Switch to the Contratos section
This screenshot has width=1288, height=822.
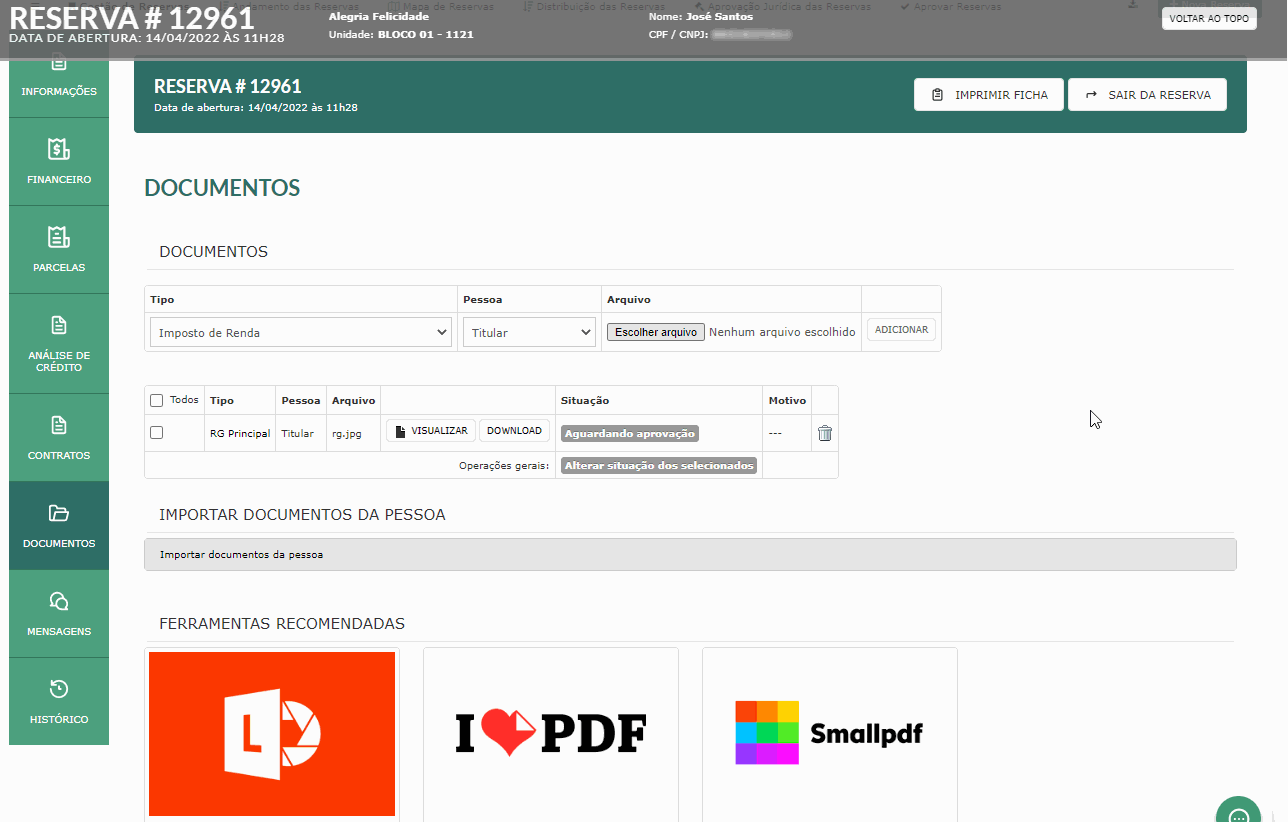[x=59, y=438]
